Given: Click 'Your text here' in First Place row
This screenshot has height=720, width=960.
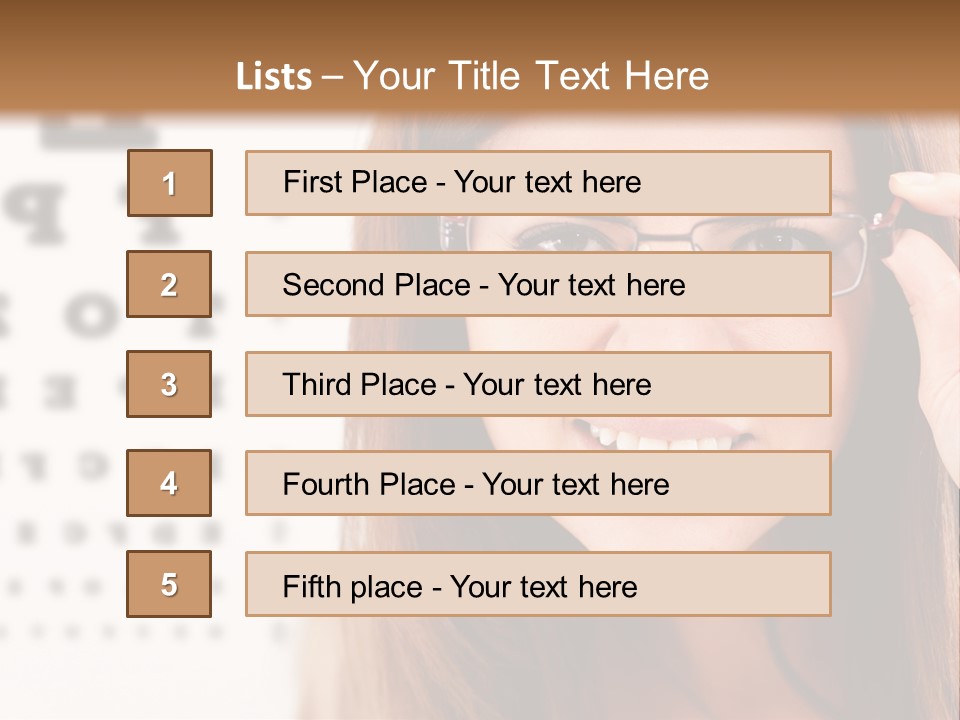Looking at the screenshot, I should (x=547, y=182).
